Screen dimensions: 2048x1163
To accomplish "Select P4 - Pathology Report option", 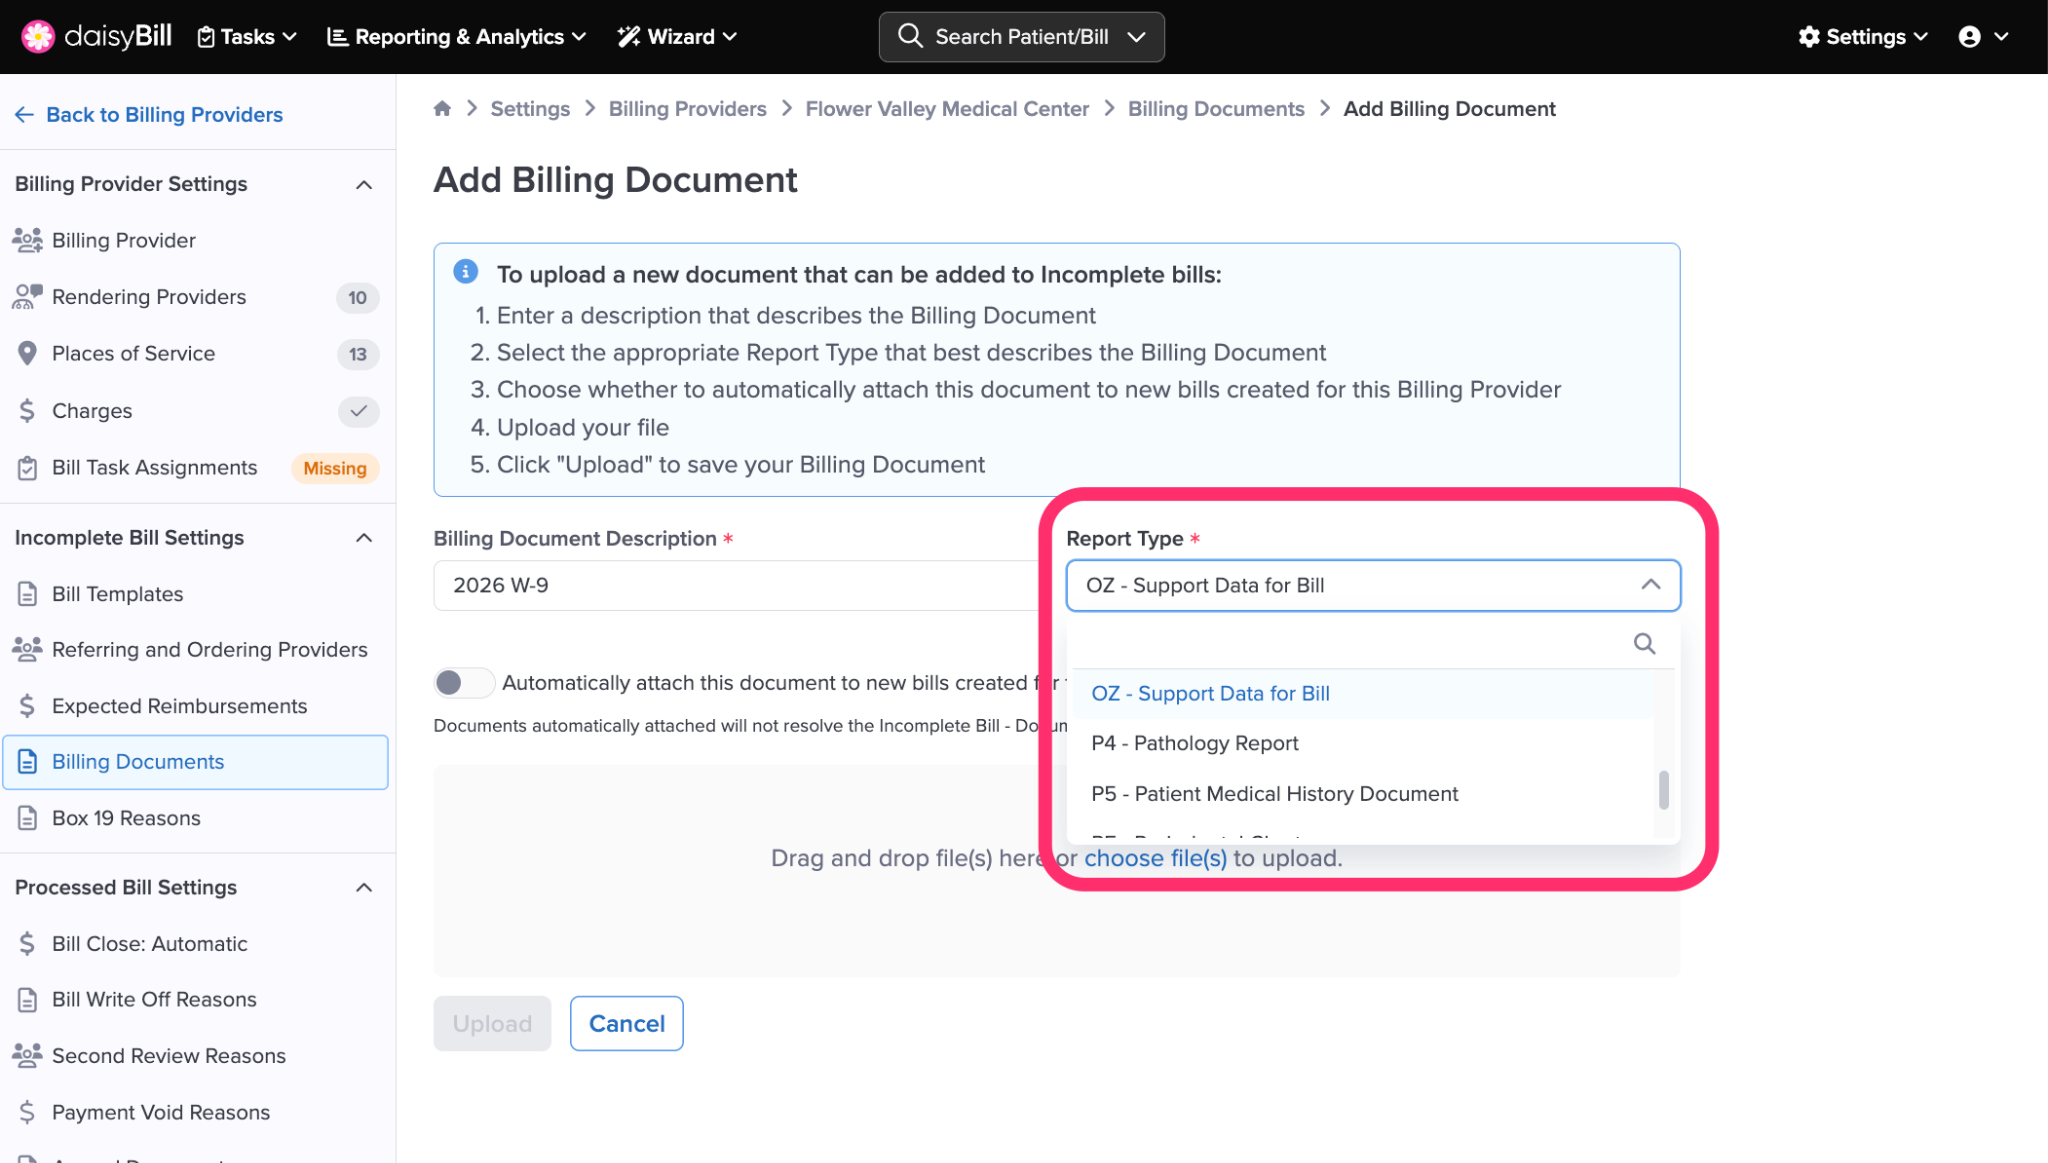I will point(1195,743).
